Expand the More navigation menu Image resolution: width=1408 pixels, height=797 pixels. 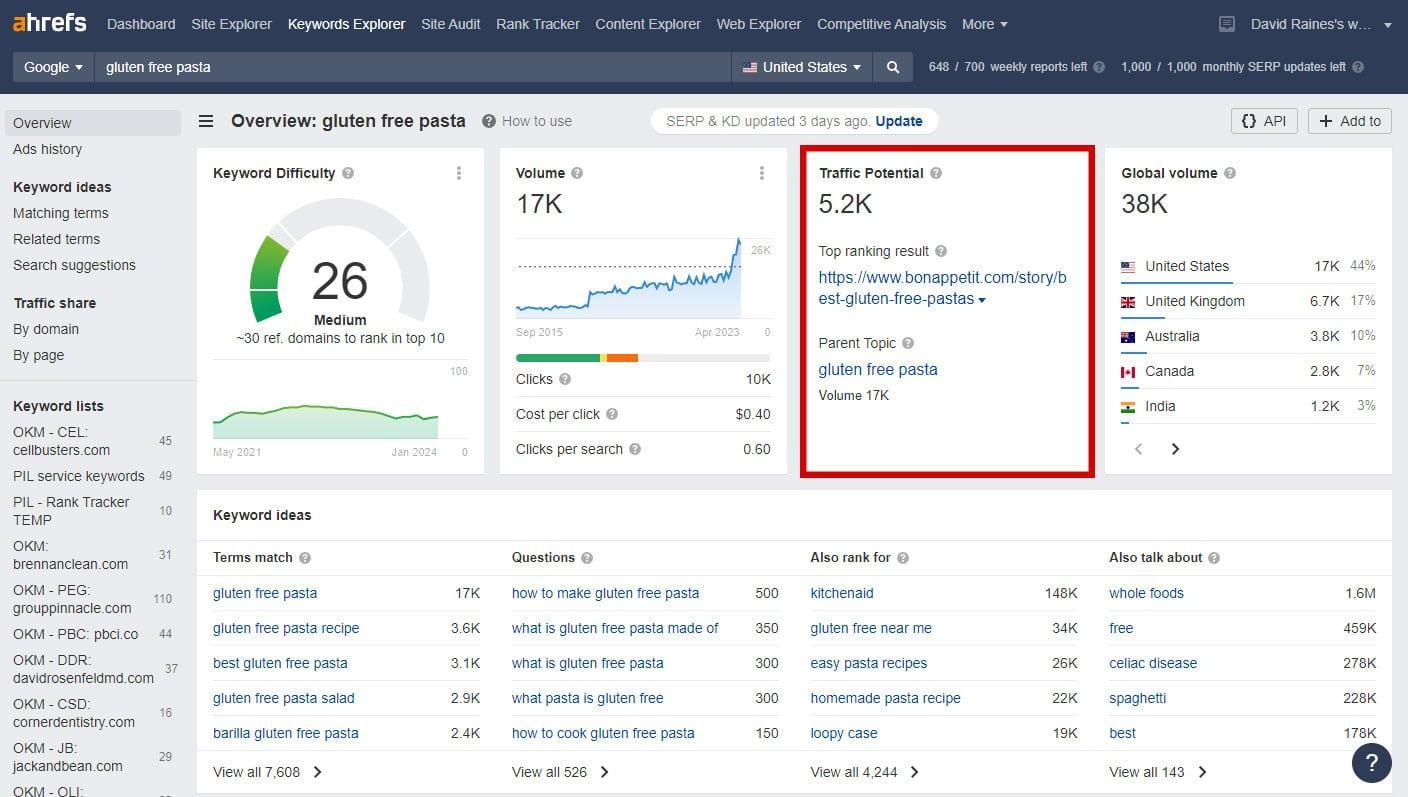point(984,24)
